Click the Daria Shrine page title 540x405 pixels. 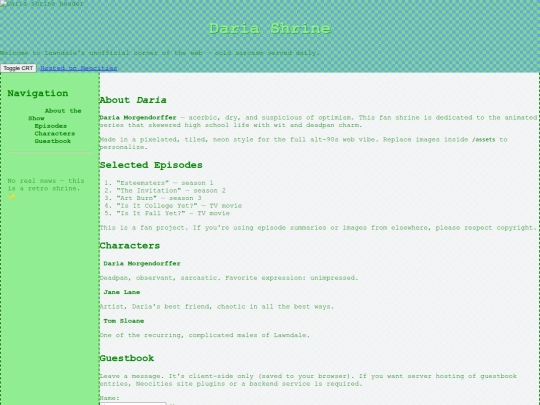click(x=270, y=28)
